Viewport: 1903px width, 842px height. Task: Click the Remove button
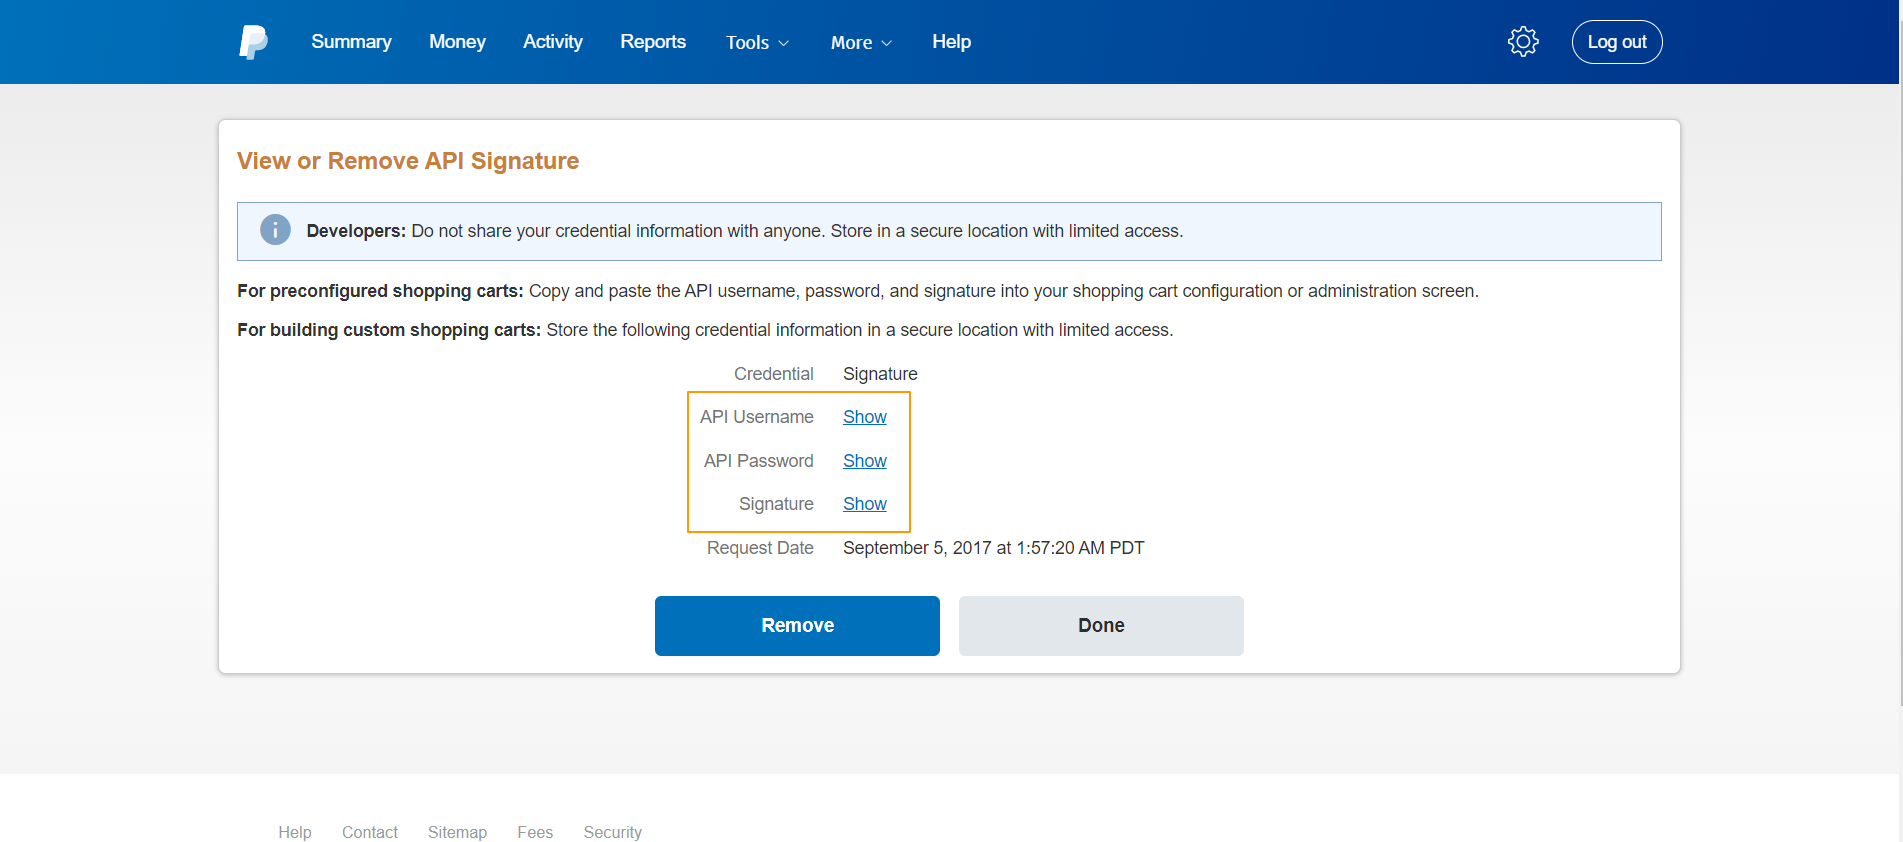pos(797,626)
